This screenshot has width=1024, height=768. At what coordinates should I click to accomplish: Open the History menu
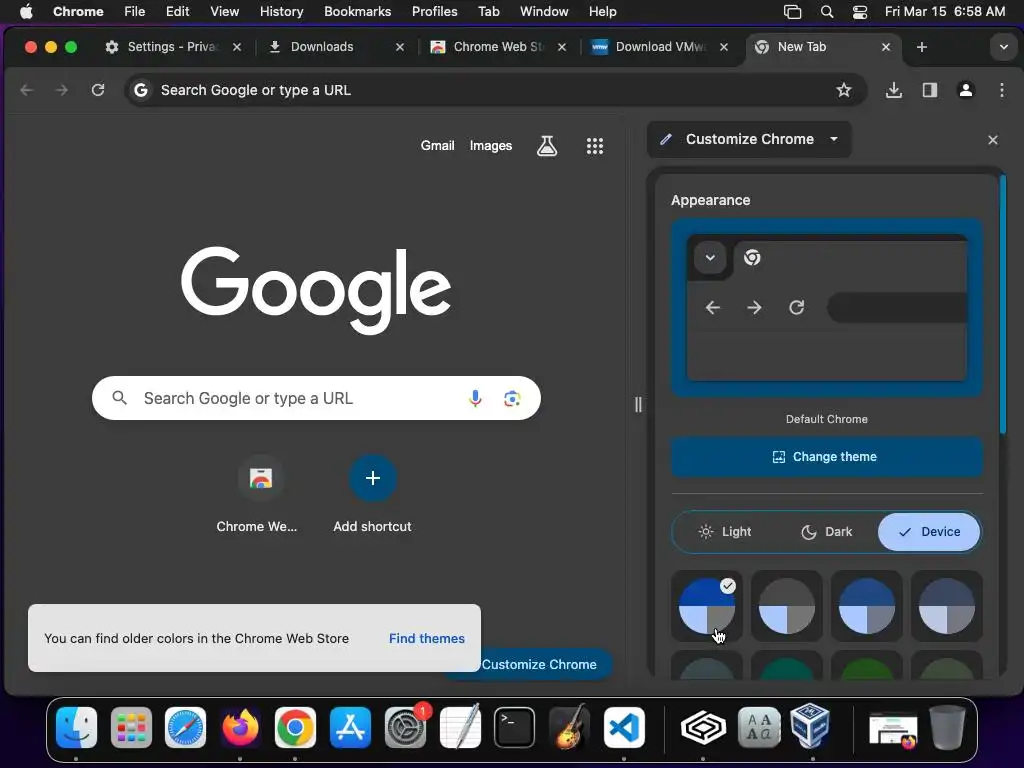281,12
